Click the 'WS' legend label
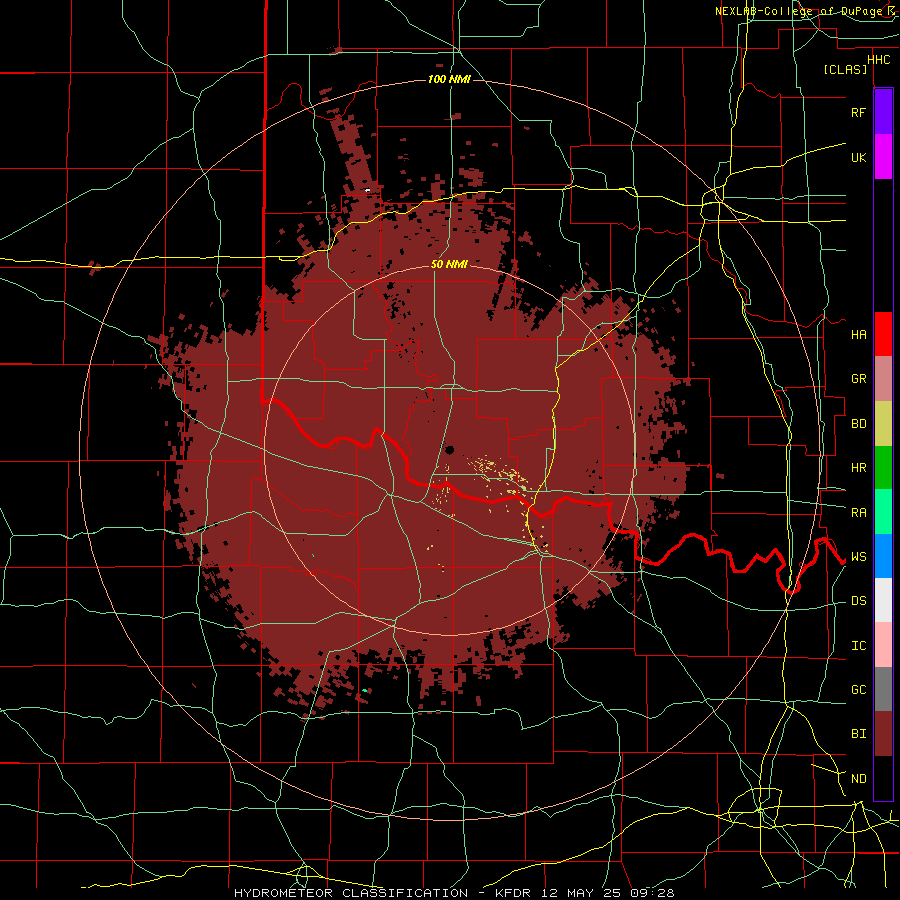Image resolution: width=900 pixels, height=900 pixels. [858, 556]
